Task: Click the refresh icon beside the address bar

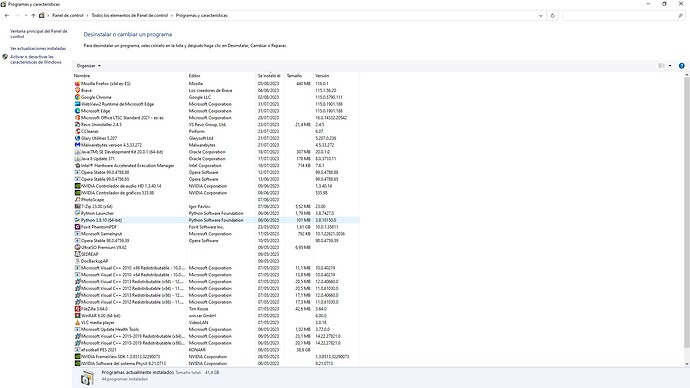Action: point(553,15)
